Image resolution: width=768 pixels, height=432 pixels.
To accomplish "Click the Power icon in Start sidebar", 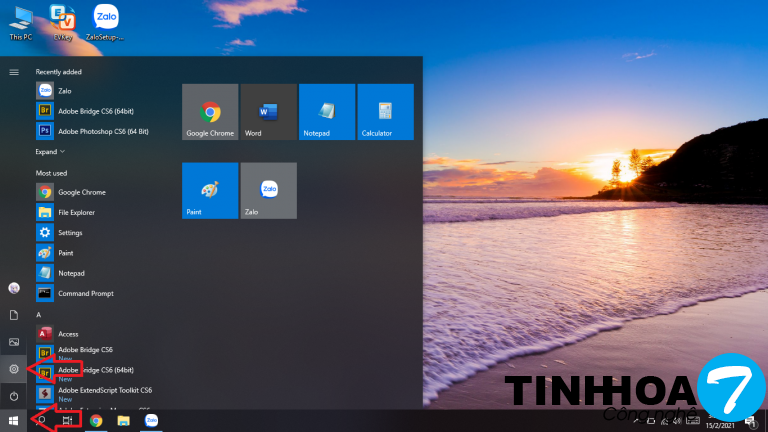I will tap(14, 396).
